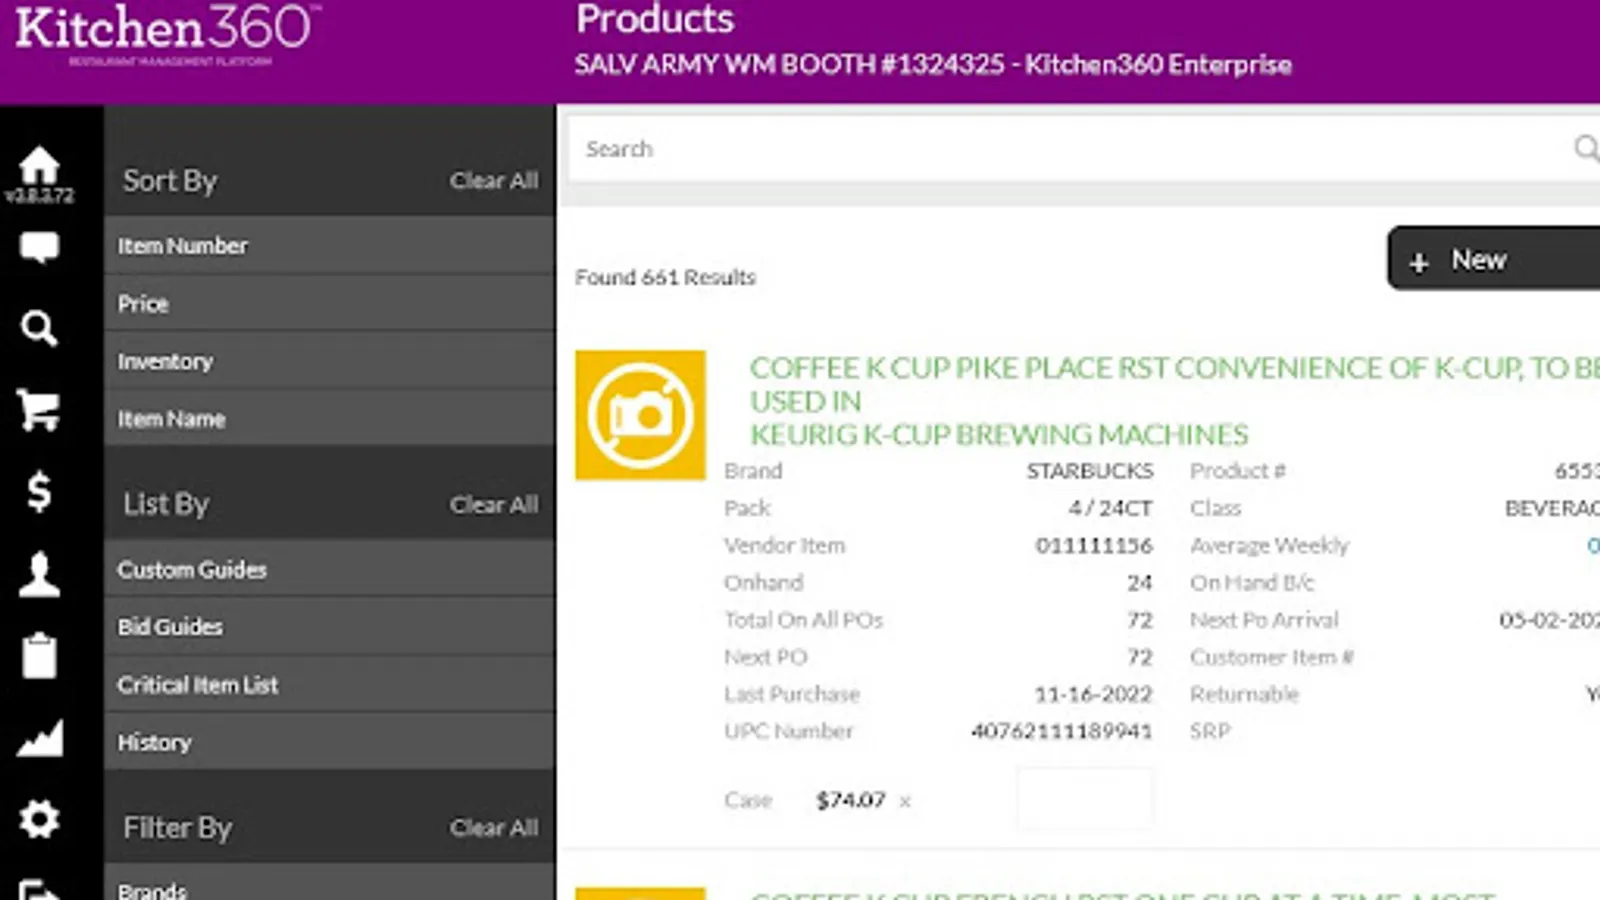Clear All in Sort By section
The height and width of the screenshot is (900, 1600).
[494, 181]
